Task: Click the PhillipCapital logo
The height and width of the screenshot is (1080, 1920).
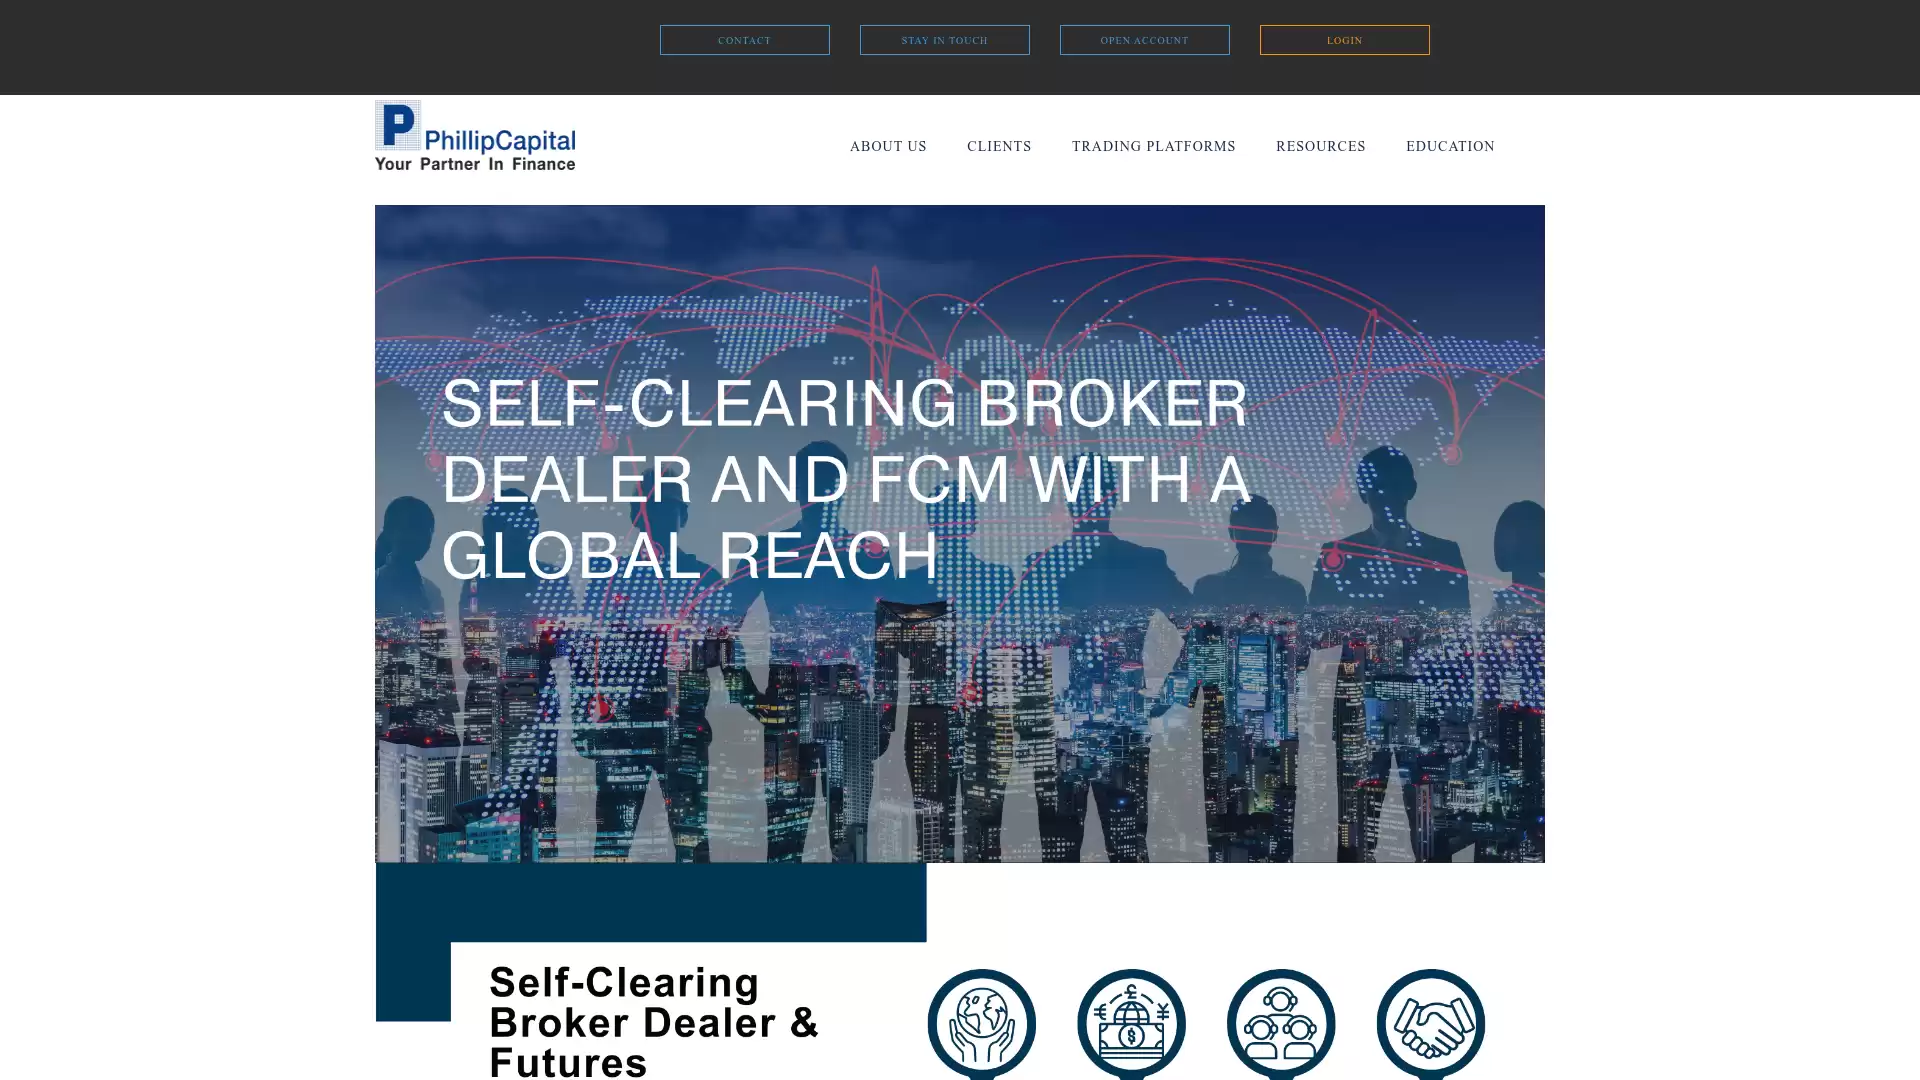Action: point(475,136)
